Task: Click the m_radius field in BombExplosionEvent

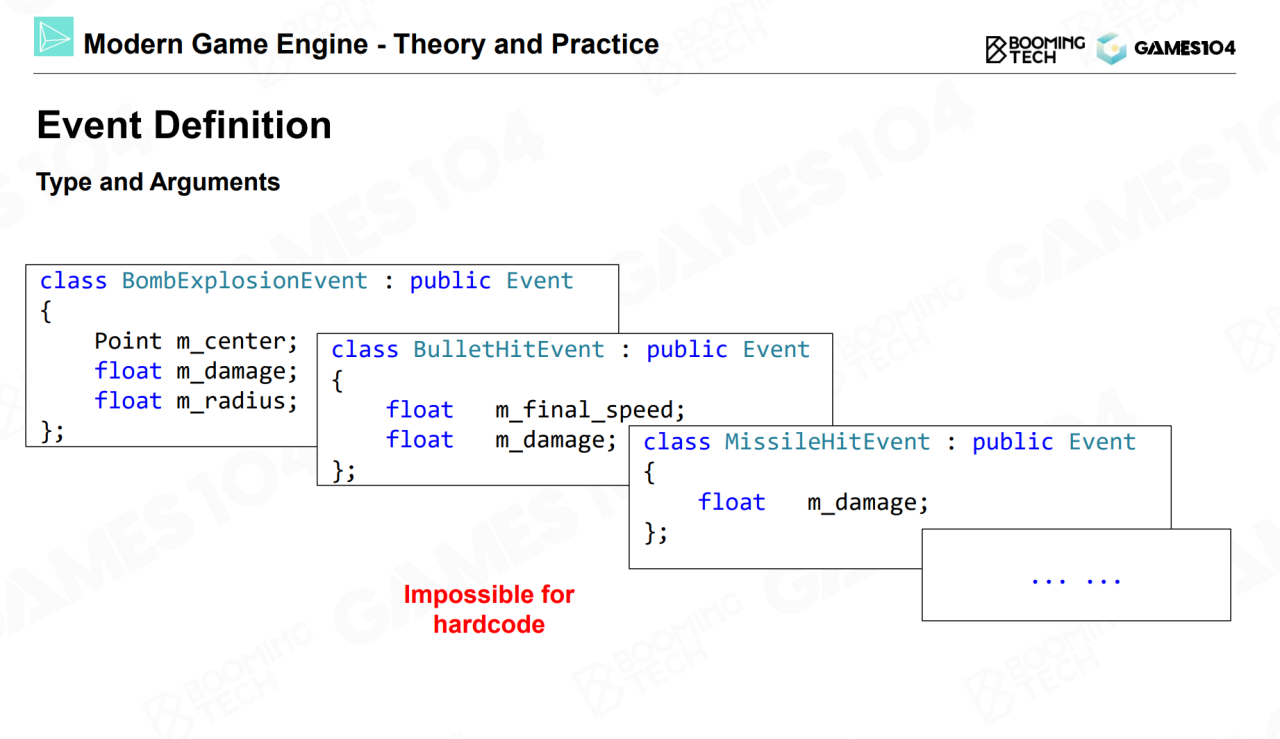Action: (x=237, y=401)
